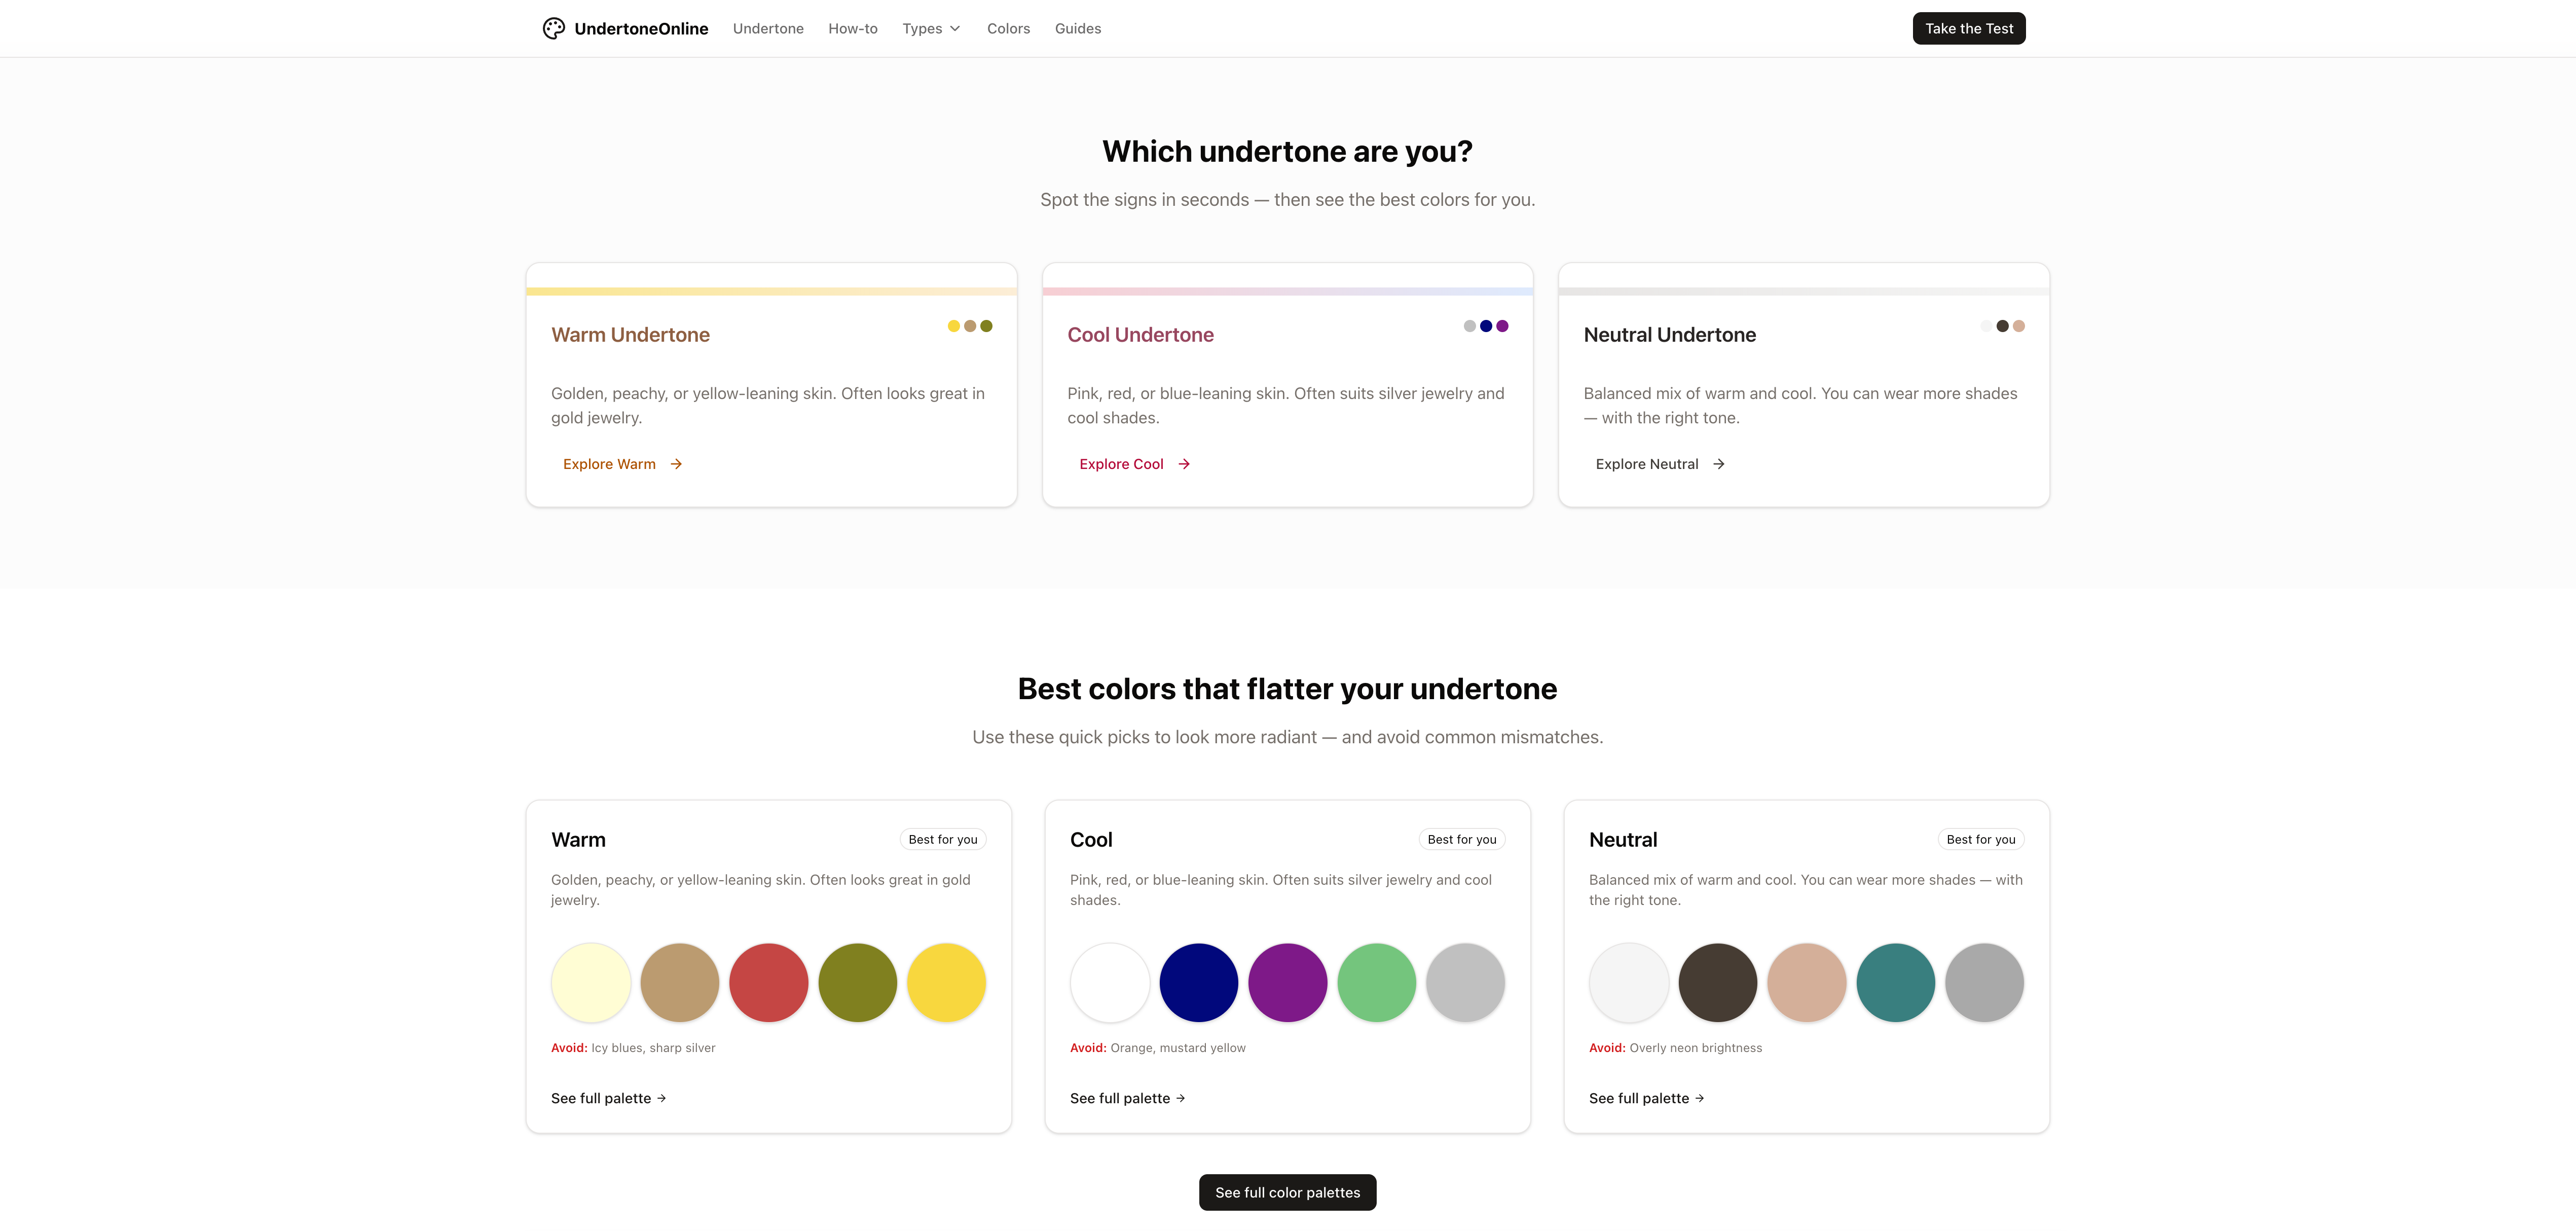Select Colors in the navigation bar
Image resolution: width=2576 pixels, height=1231 pixels.
click(x=1008, y=28)
